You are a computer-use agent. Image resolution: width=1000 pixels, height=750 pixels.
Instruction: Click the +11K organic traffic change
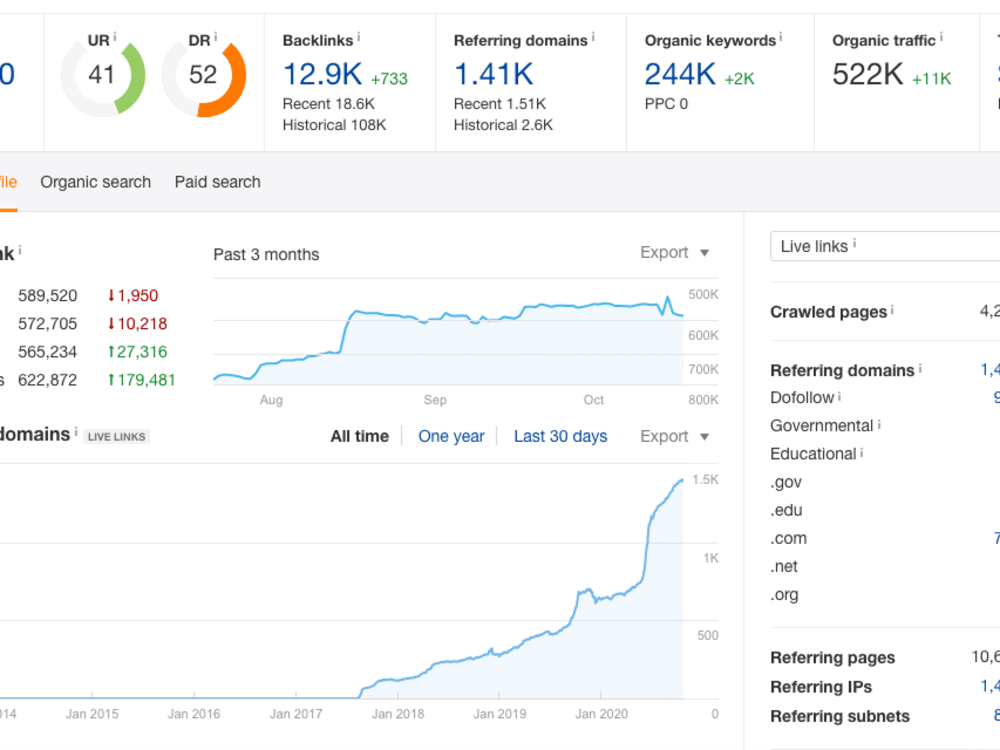pos(932,78)
